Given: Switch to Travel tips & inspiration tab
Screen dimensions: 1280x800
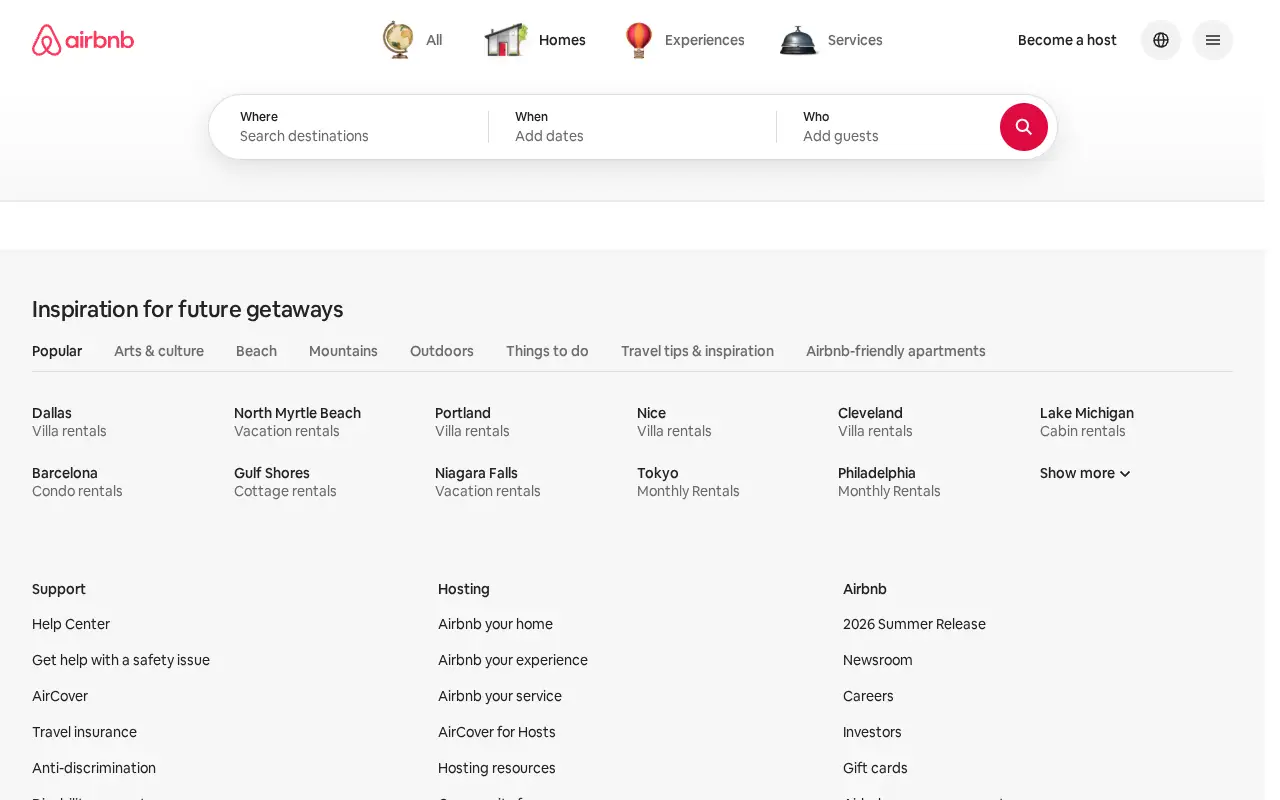Looking at the screenshot, I should (x=697, y=351).
